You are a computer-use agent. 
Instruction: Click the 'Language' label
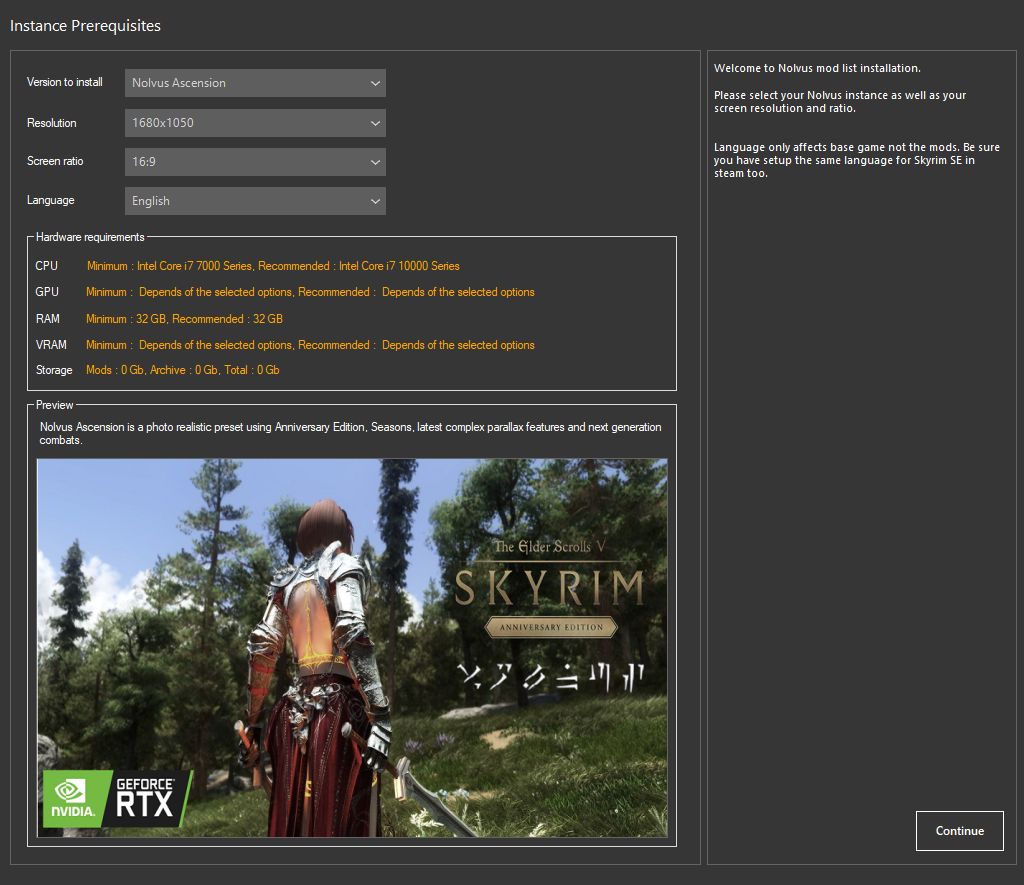[x=50, y=201]
